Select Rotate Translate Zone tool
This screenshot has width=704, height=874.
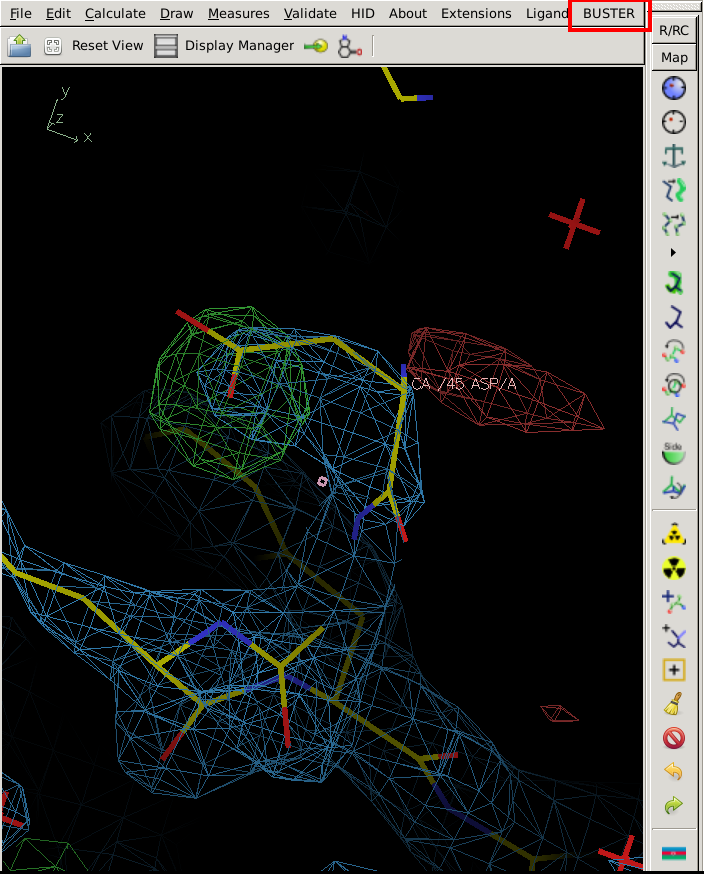674,224
